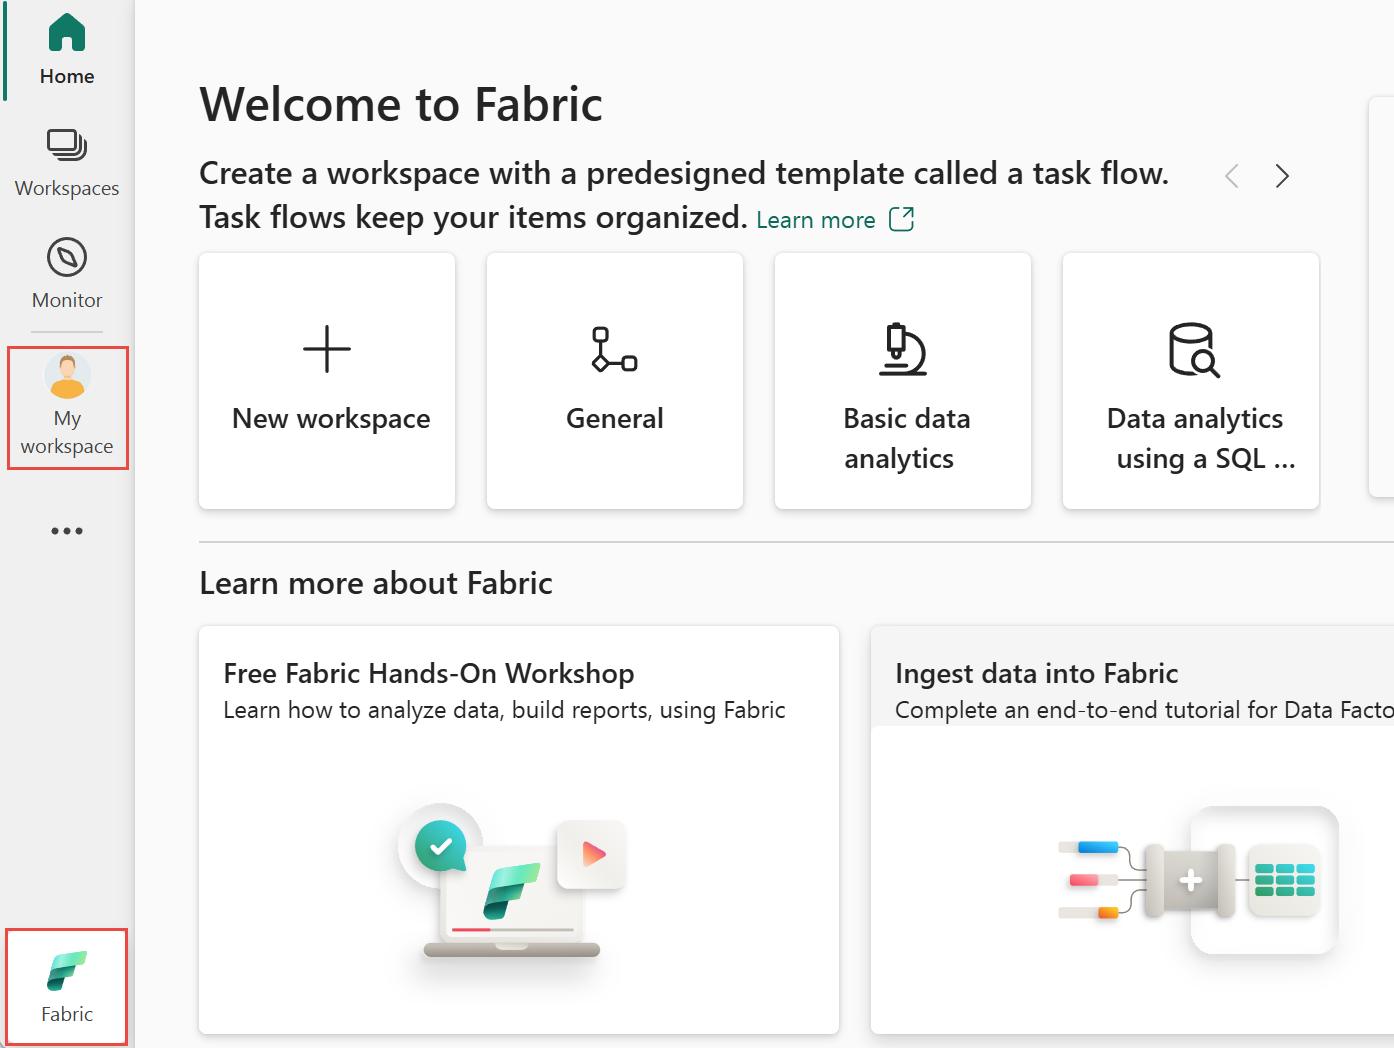Viewport: 1394px width, 1048px height.
Task: Click the General task flow icon
Action: pyautogui.click(x=615, y=349)
